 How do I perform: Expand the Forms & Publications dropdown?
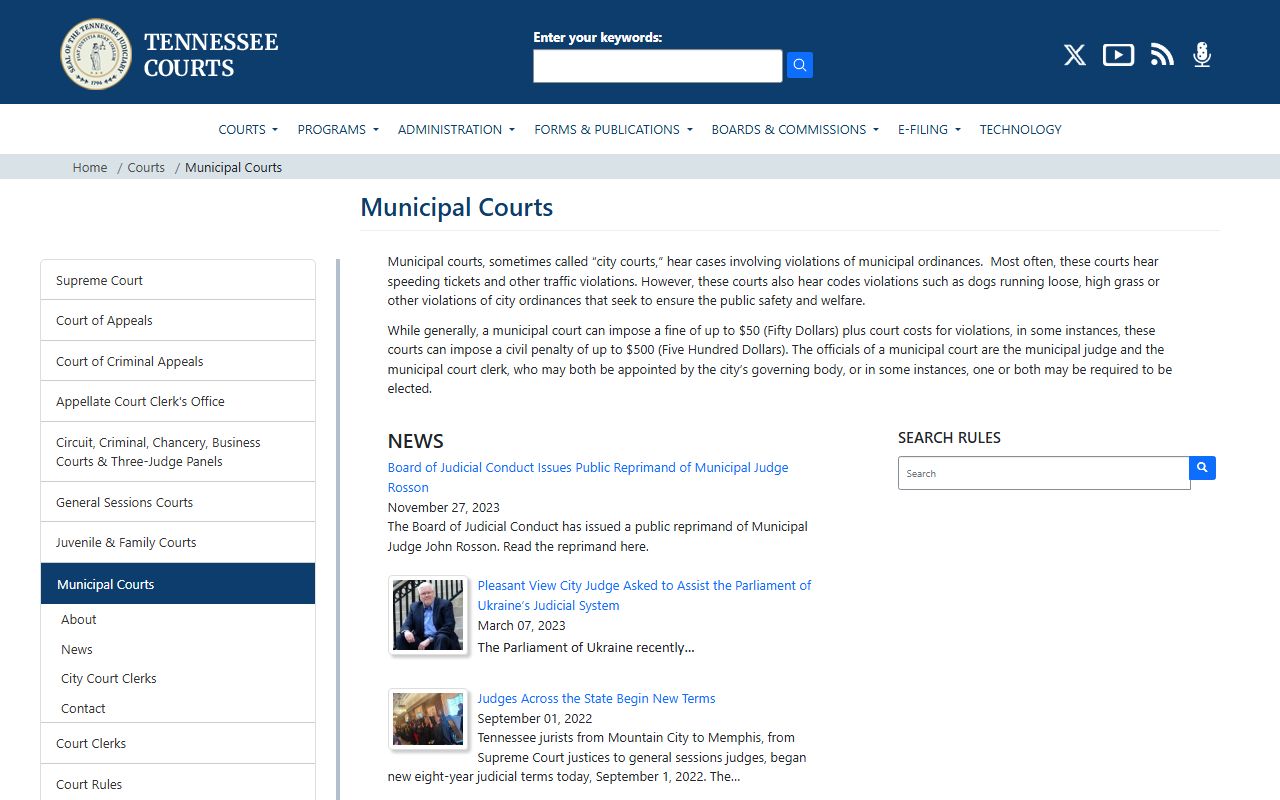613,129
